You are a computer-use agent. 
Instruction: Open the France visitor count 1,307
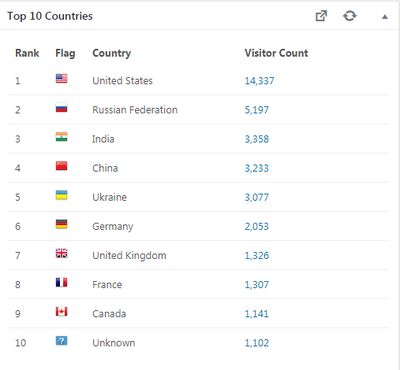tap(257, 285)
